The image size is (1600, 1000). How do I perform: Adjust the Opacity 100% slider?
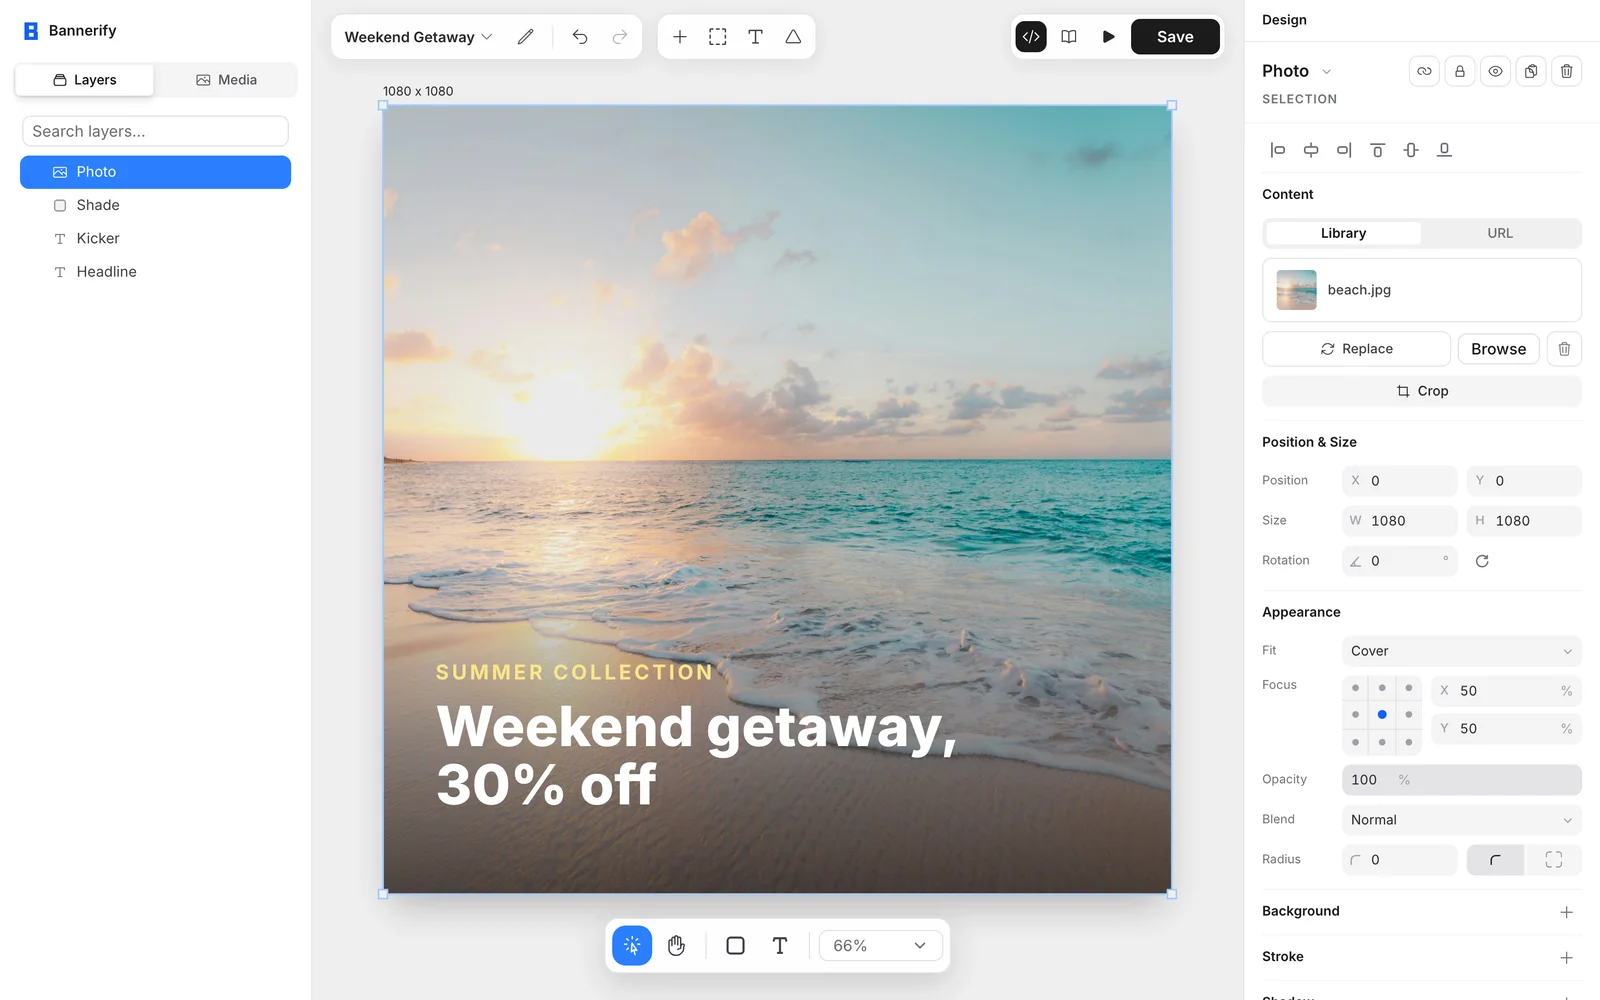point(1461,780)
